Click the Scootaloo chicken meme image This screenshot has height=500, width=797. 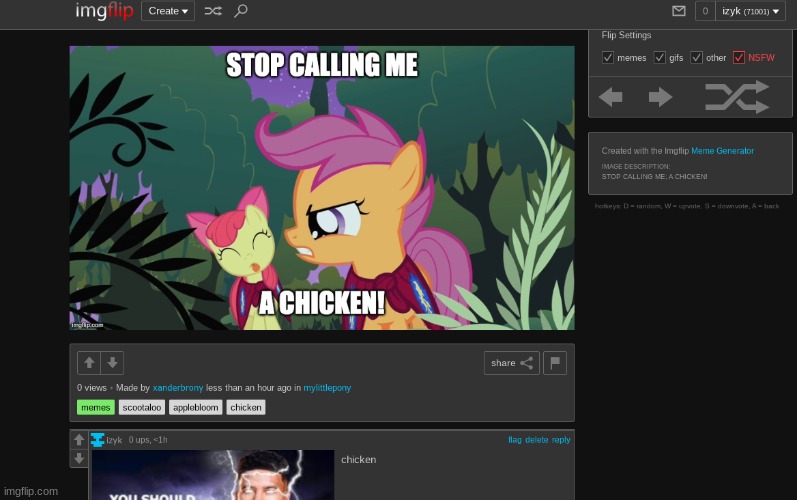pos(322,188)
